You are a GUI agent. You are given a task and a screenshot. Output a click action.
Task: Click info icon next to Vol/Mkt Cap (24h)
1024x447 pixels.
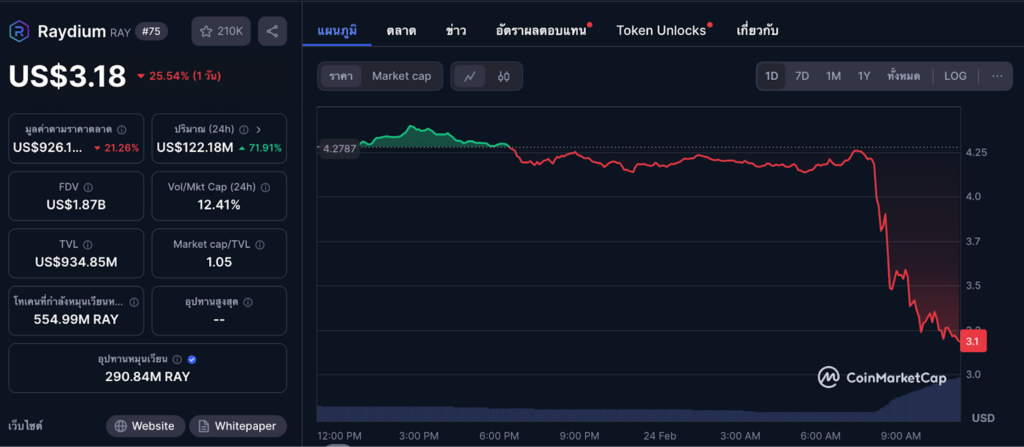pyautogui.click(x=266, y=187)
